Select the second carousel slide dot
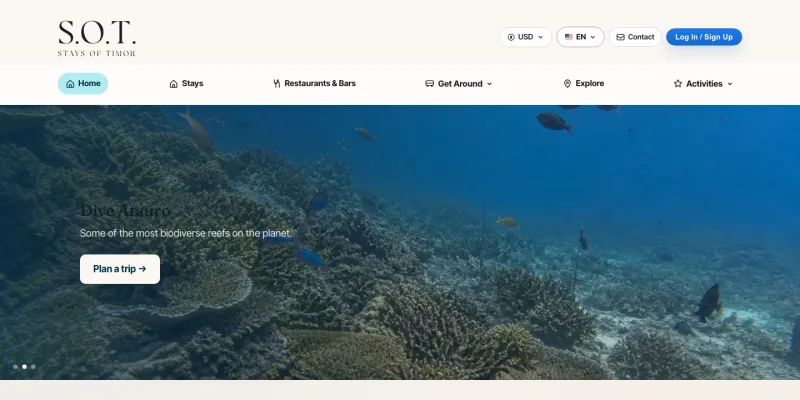Screen dimensions: 800x400 pyautogui.click(x=24, y=366)
